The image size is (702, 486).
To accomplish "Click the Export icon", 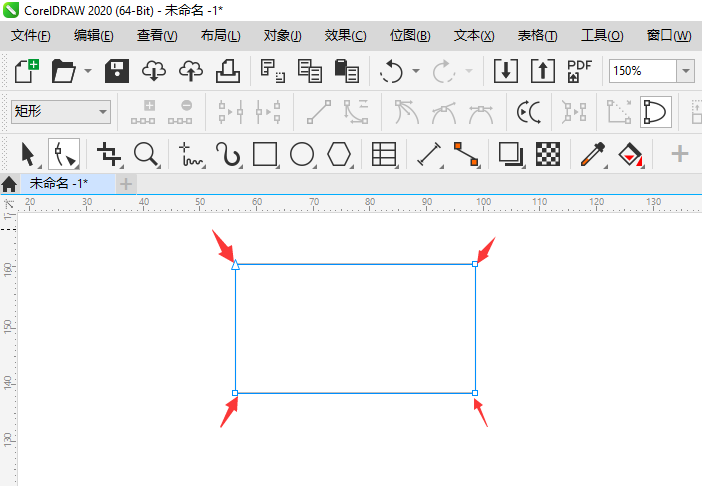I will [x=543, y=71].
